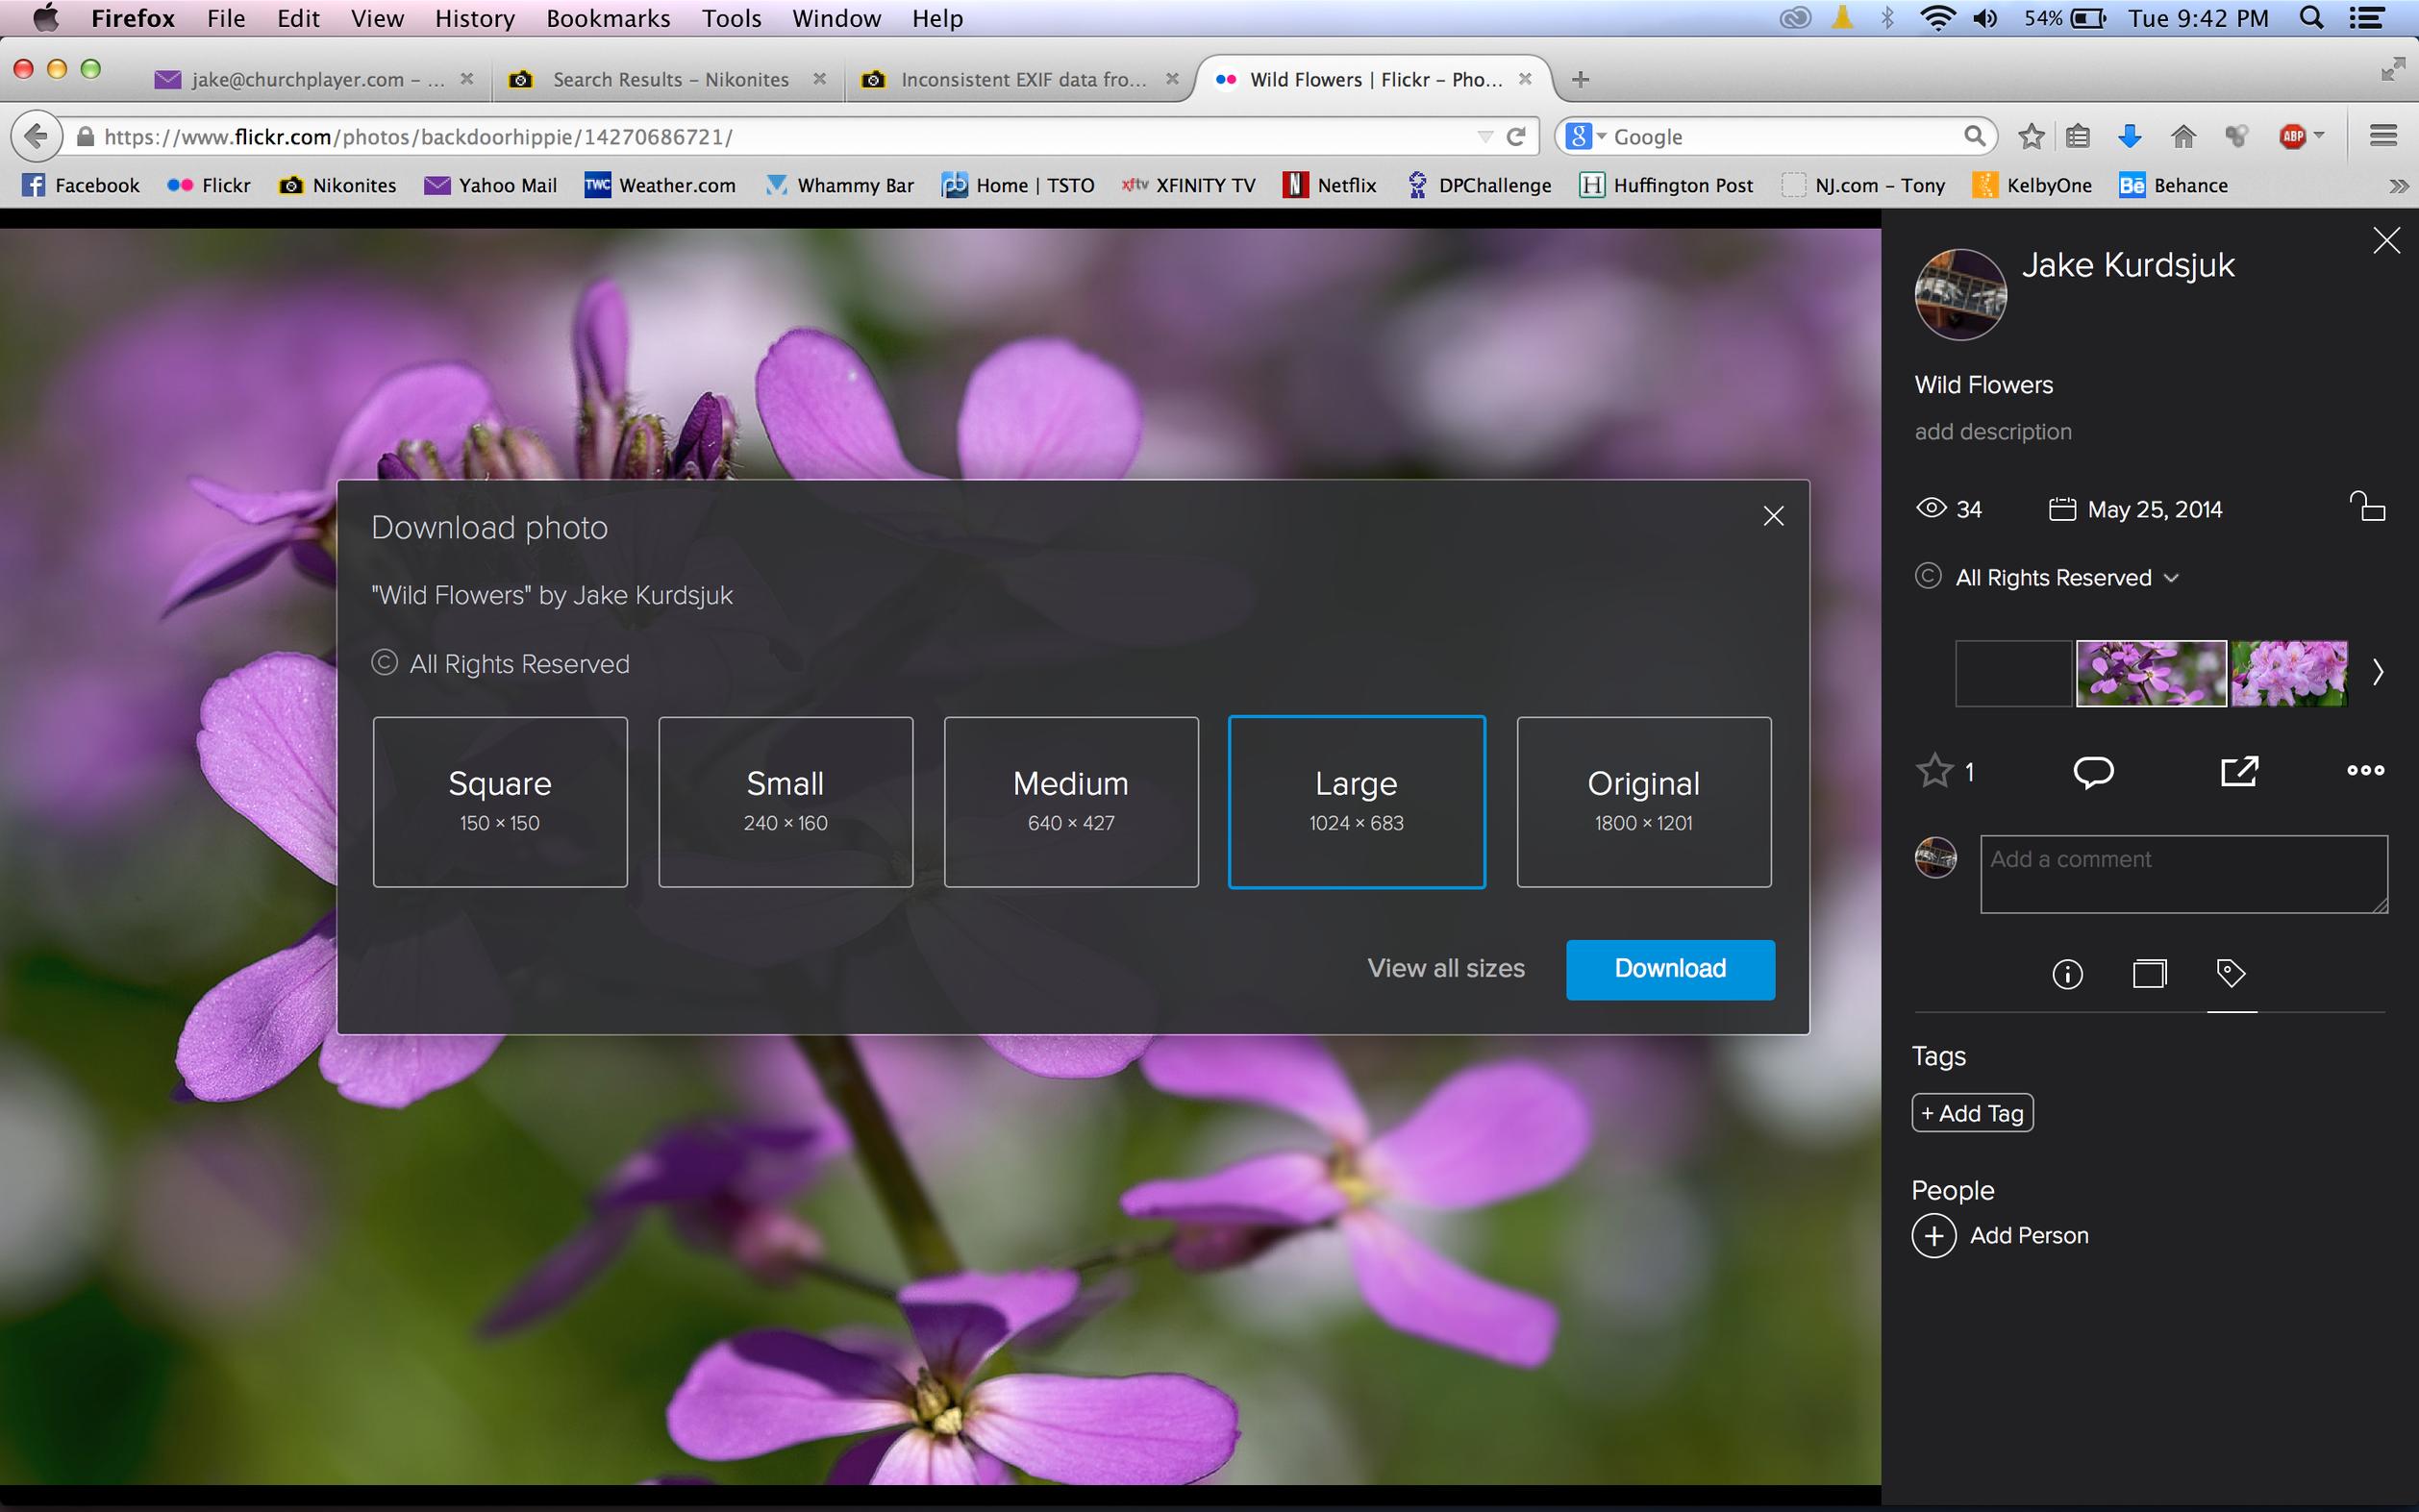Click the share photo arrow icon
Screen dimensions: 2419x1512
point(2239,771)
